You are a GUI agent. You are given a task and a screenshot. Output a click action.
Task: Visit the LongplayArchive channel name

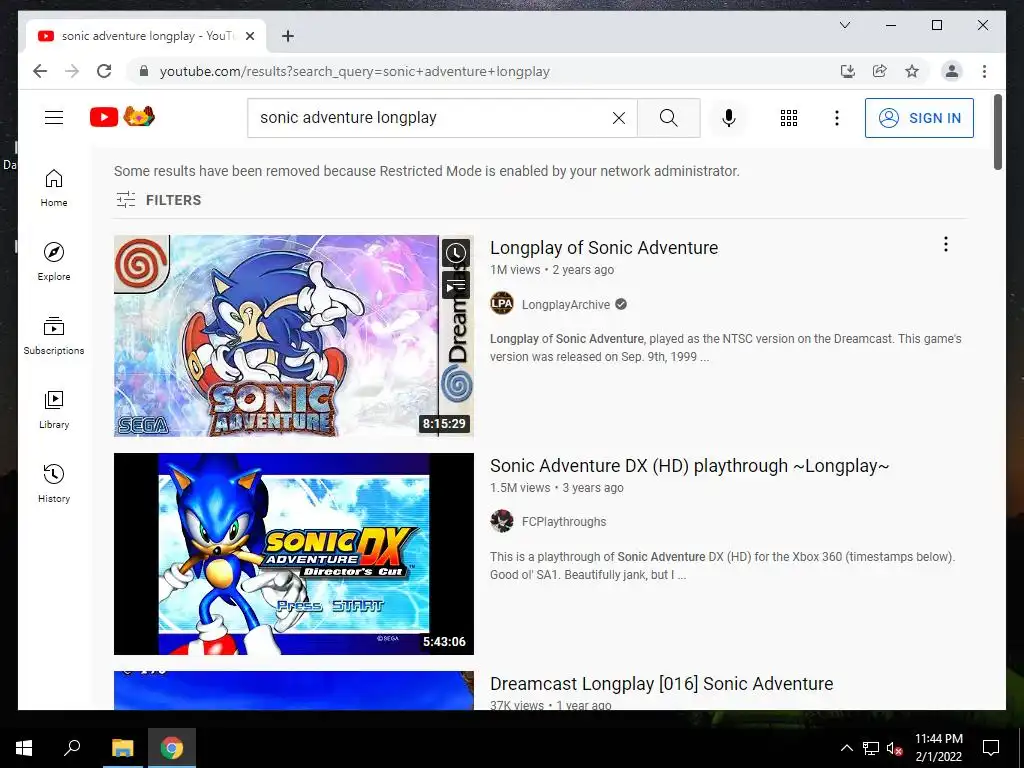coord(566,304)
